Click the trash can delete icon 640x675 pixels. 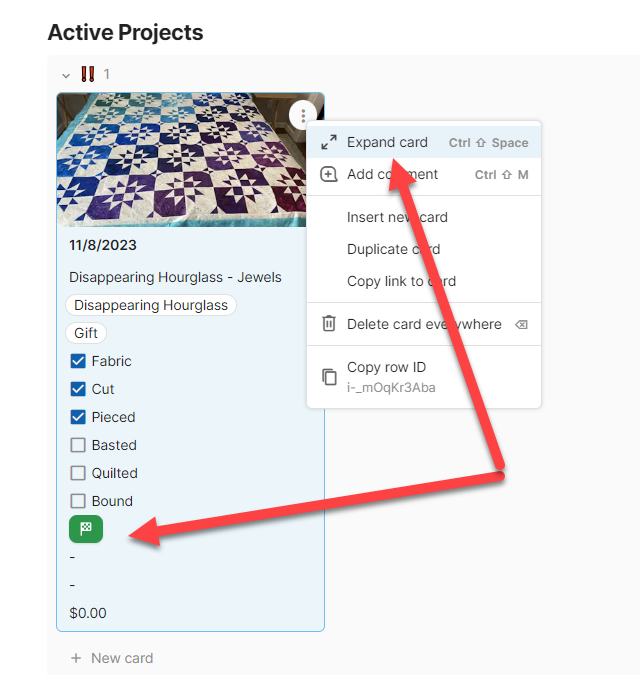[329, 324]
